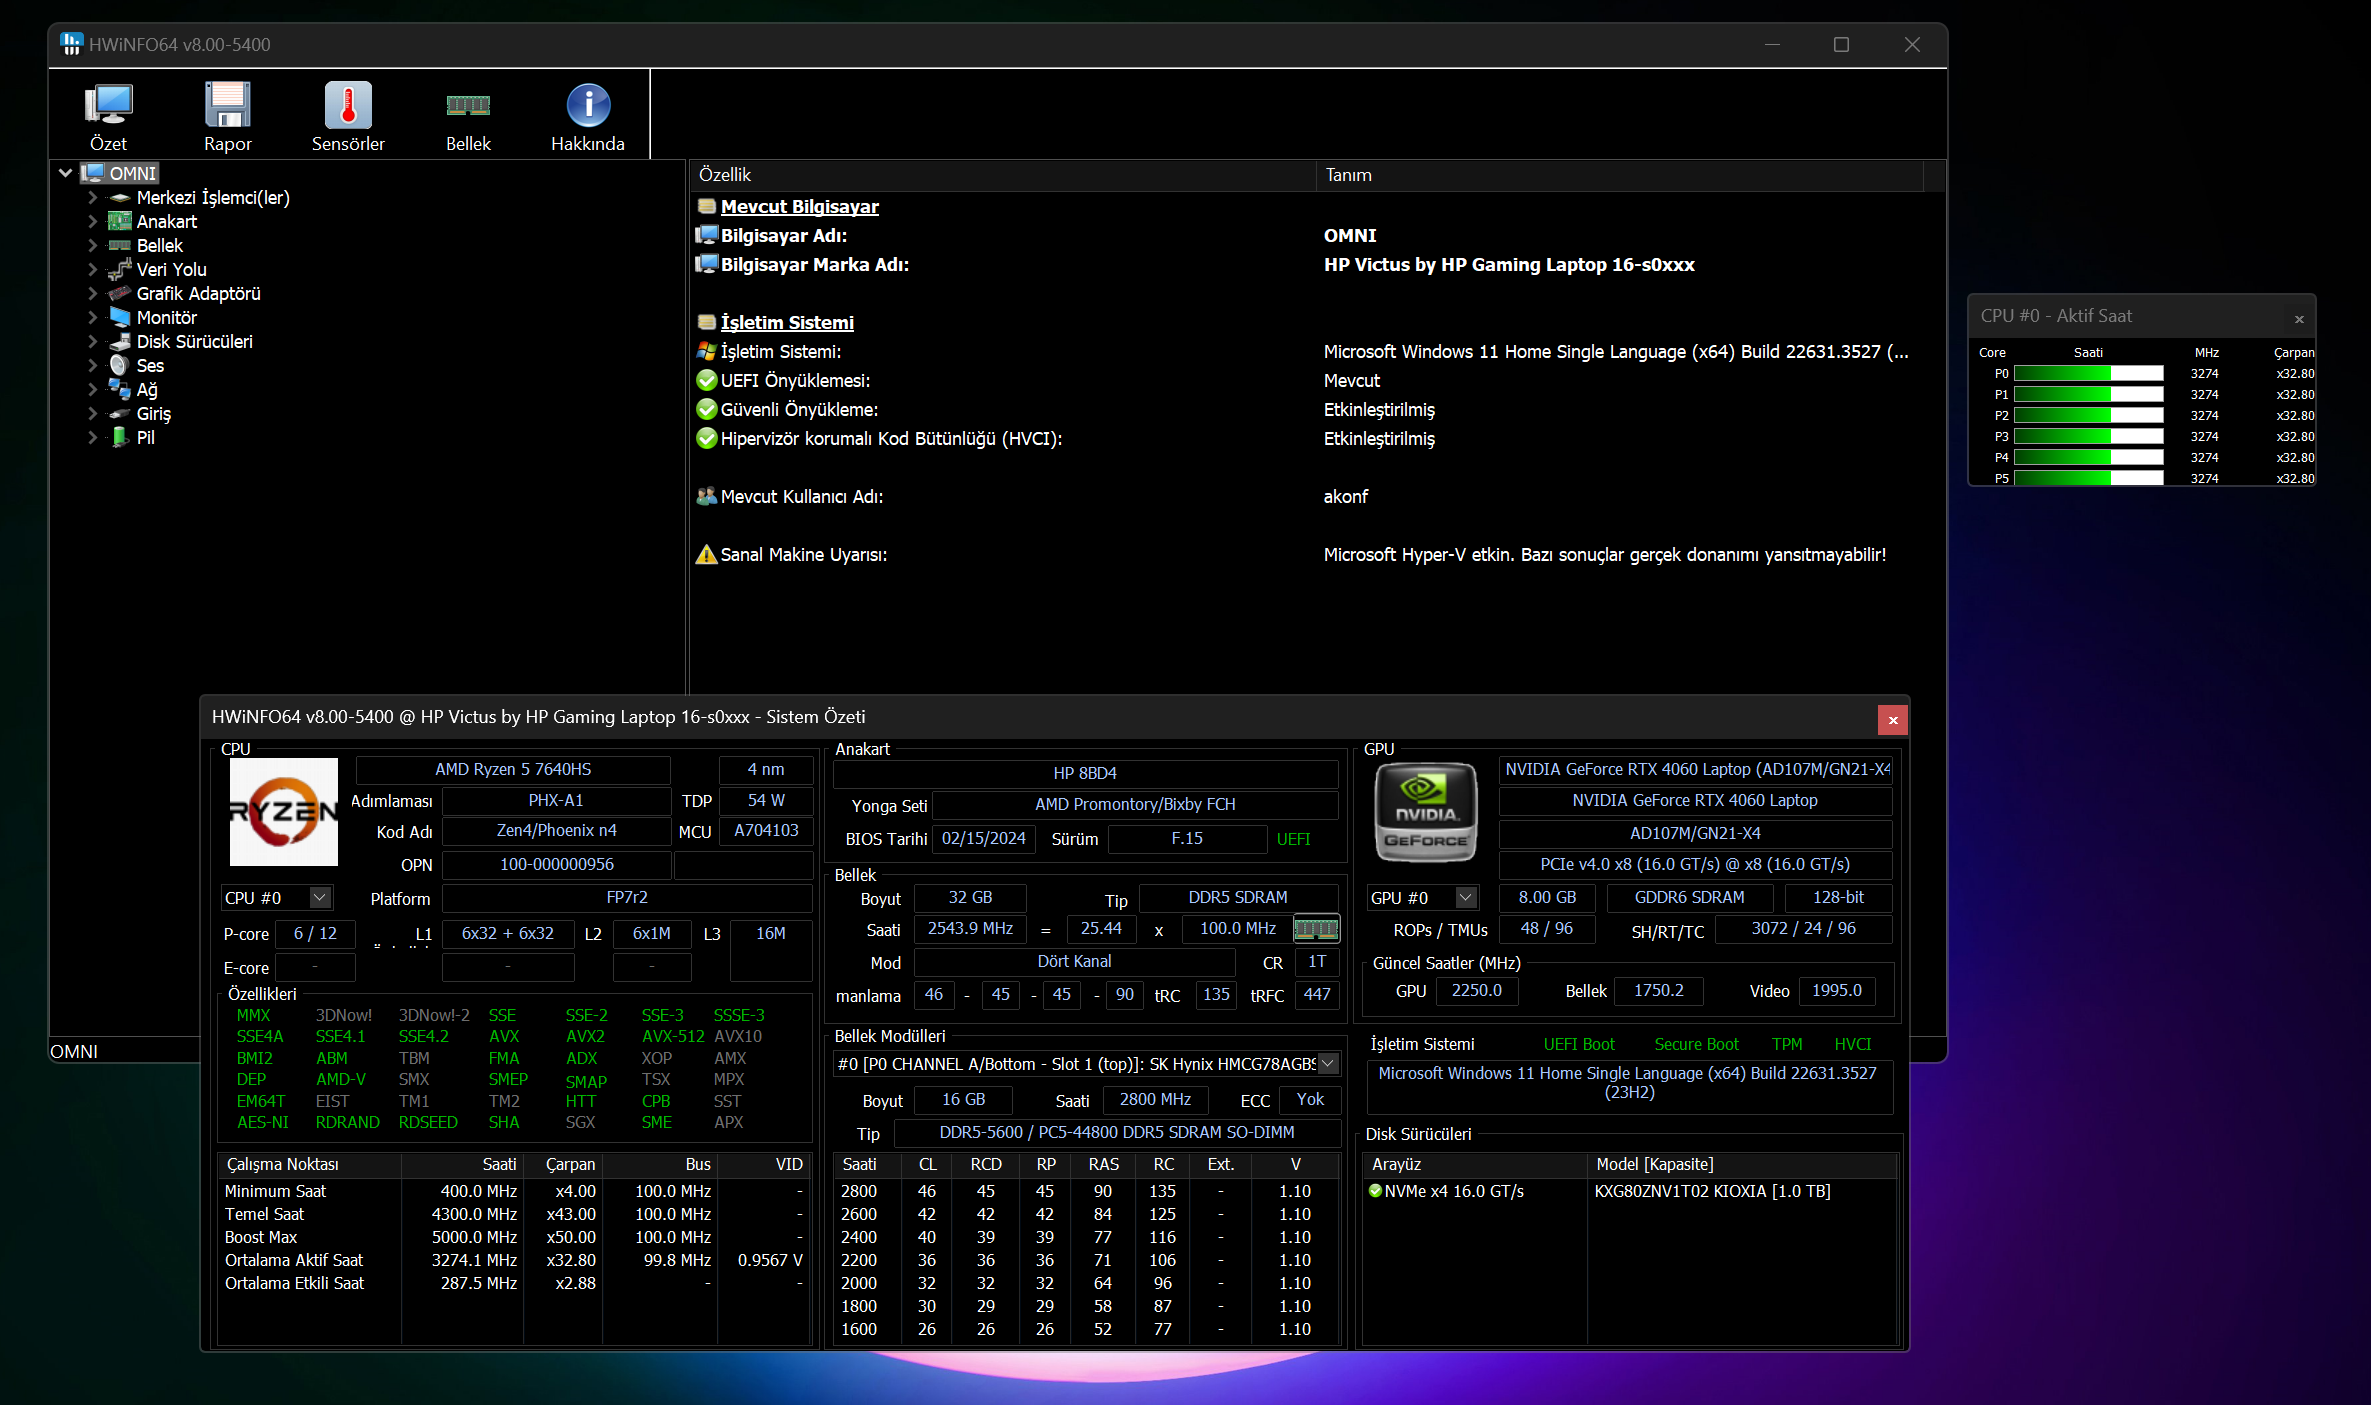Click the Grafik Adaptörü card icon
The image size is (2371, 1405).
(x=120, y=293)
